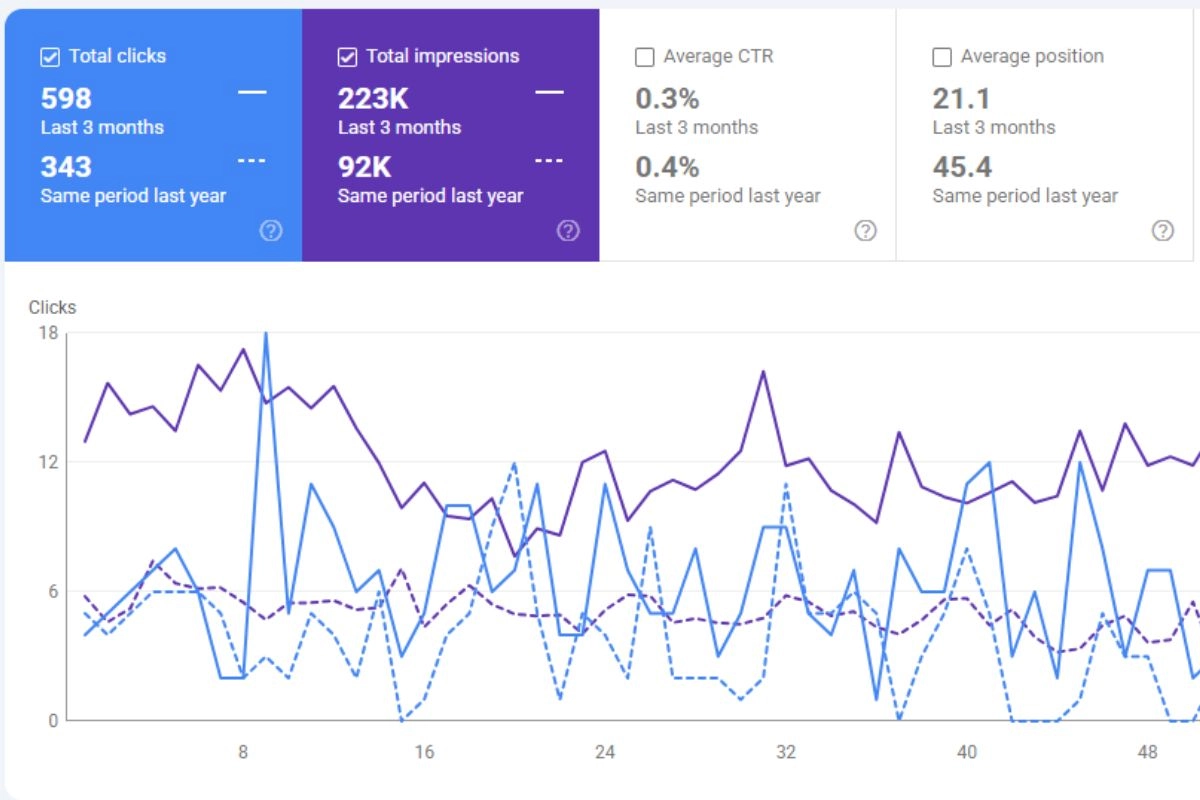Enable the Average CTR checkbox
This screenshot has width=1200, height=800.
(645, 57)
